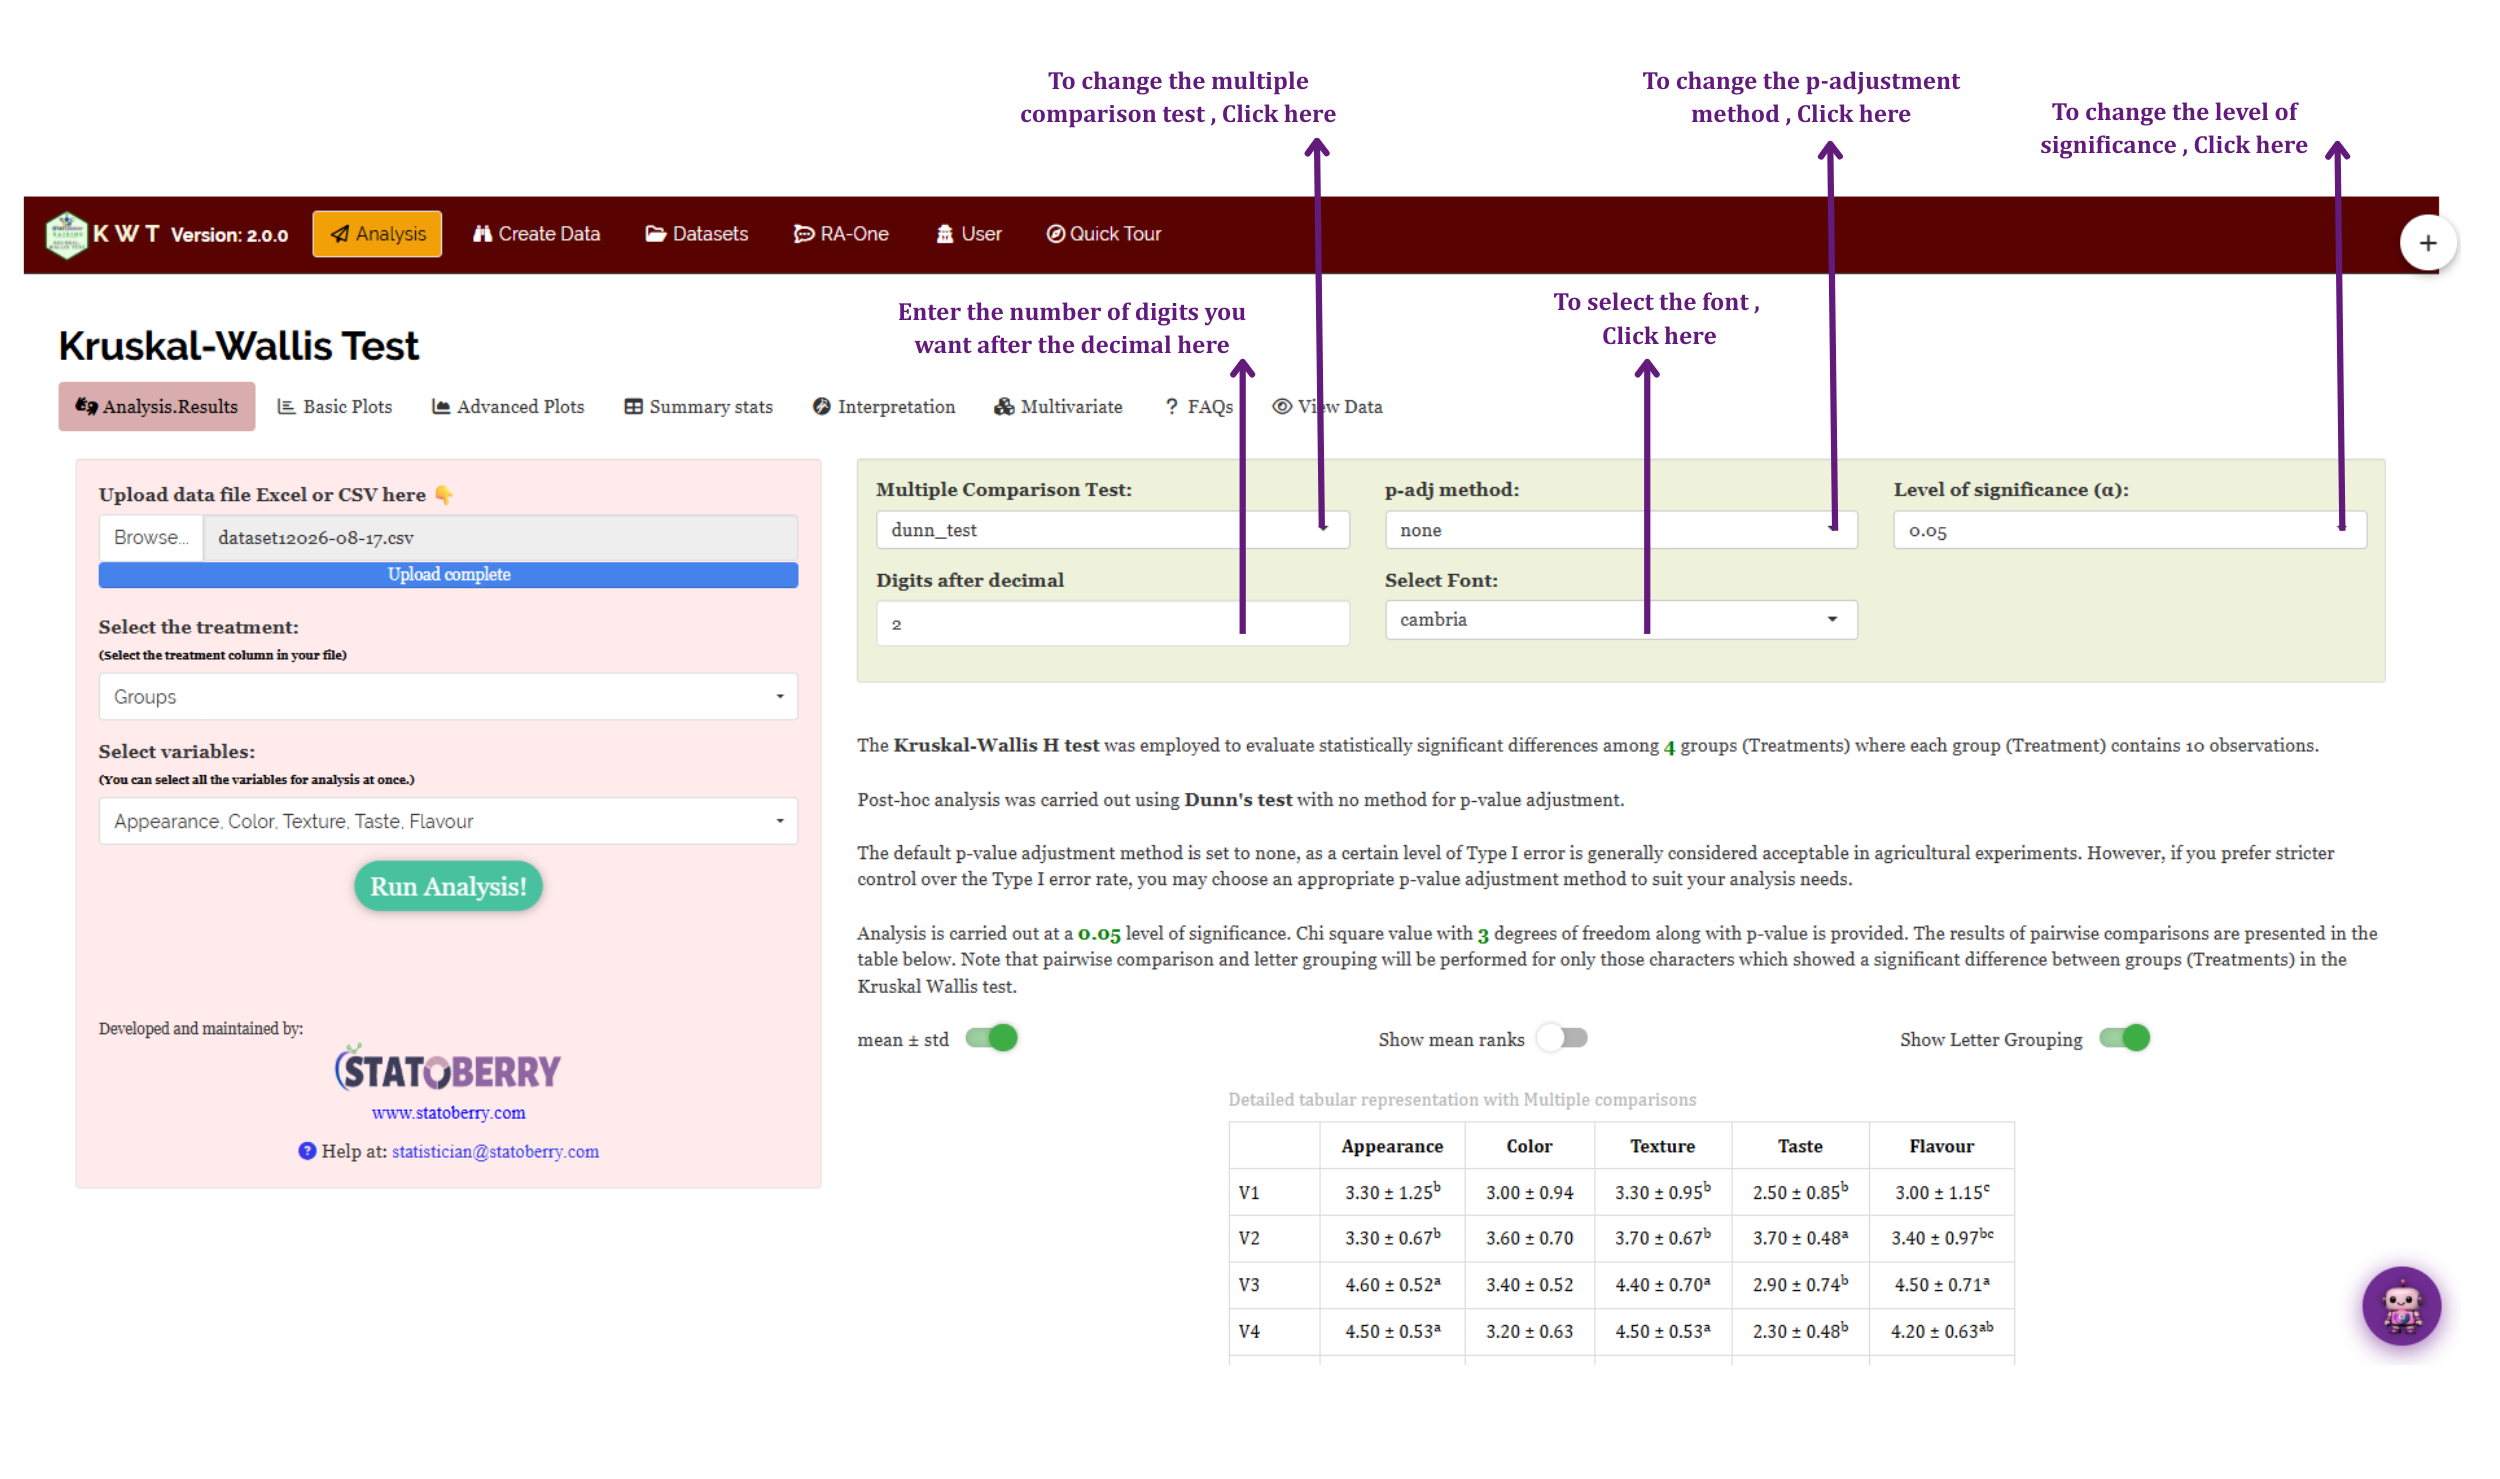The height and width of the screenshot is (1479, 2500).
Task: Click the User icon in the navbar
Action: pos(944,234)
